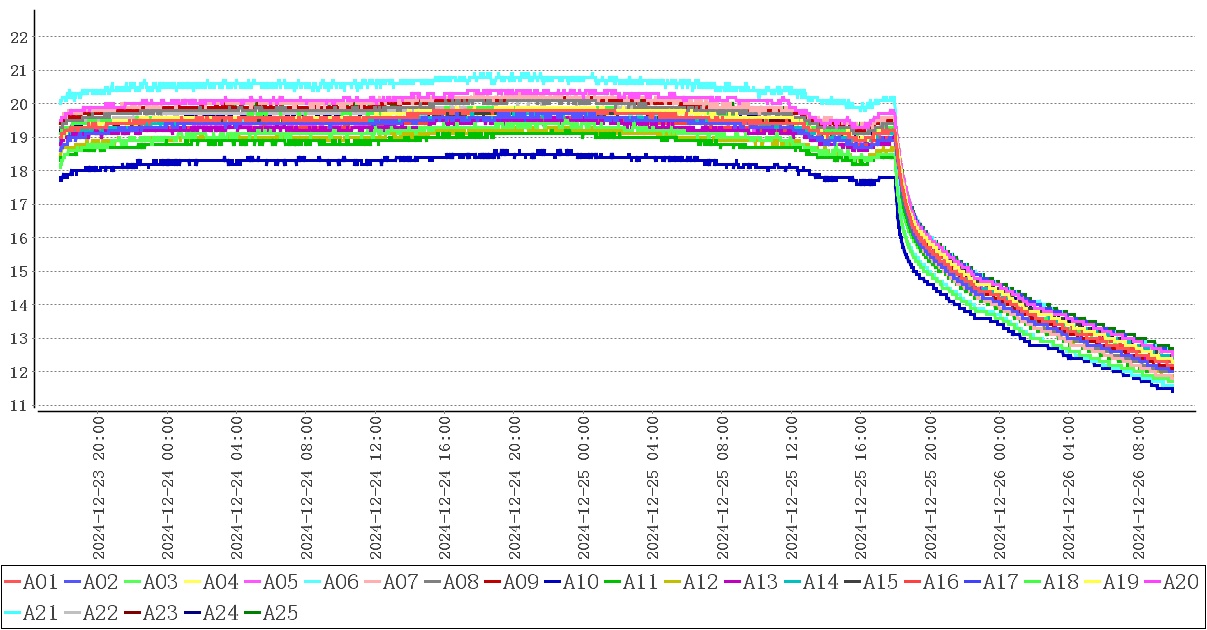Click the y-axis value 11
The width and height of the screenshot is (1207, 630).
tap(18, 405)
